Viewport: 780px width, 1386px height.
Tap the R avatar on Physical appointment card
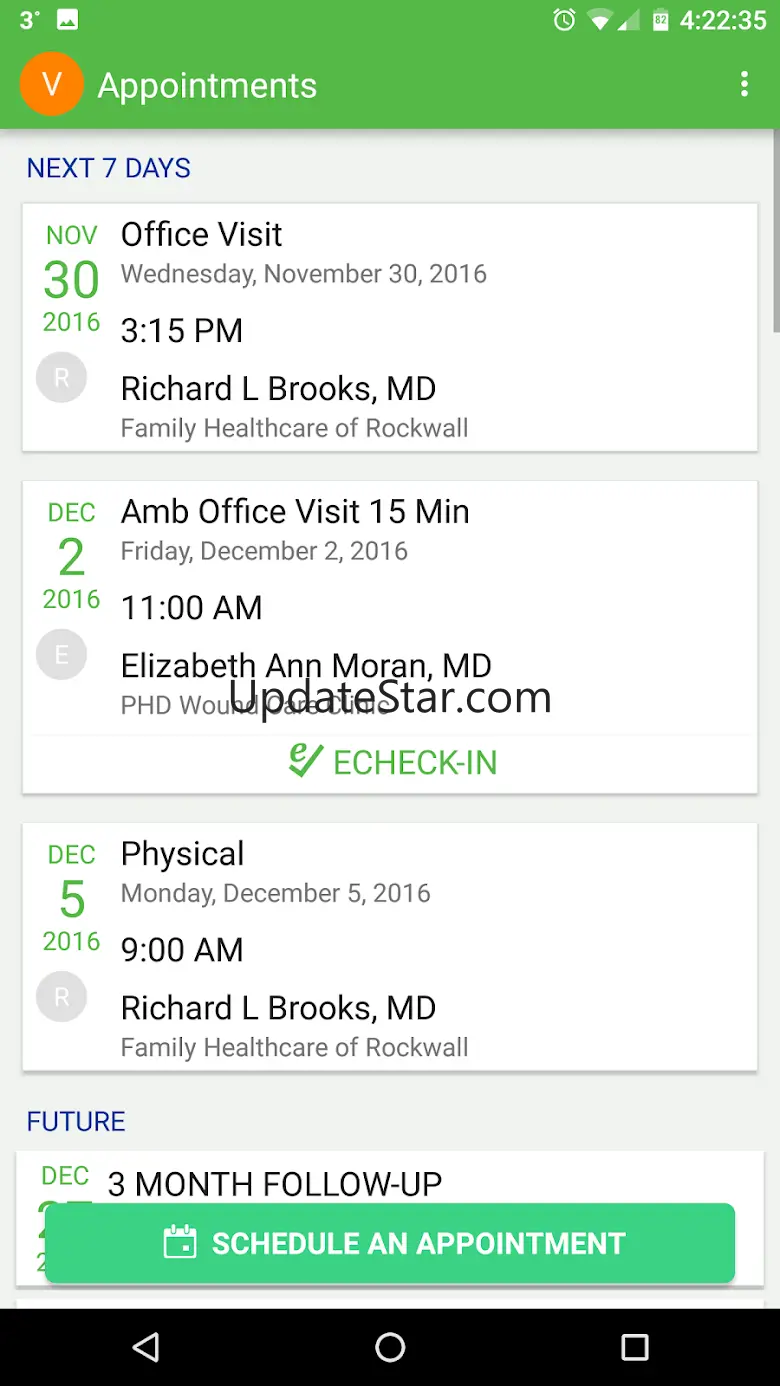click(61, 997)
